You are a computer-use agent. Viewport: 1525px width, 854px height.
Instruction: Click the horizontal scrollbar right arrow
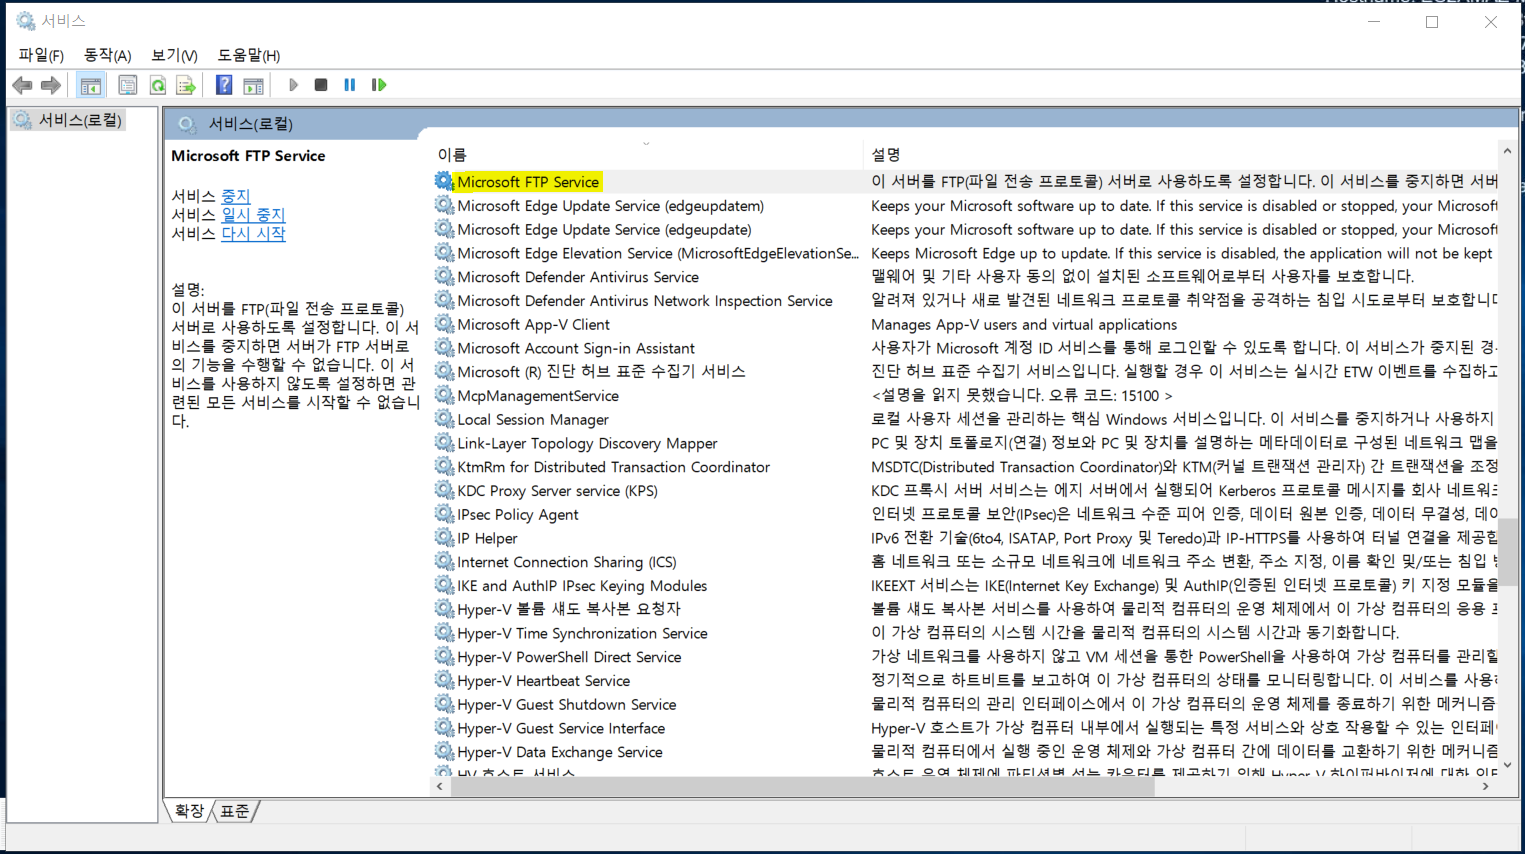click(x=1486, y=787)
